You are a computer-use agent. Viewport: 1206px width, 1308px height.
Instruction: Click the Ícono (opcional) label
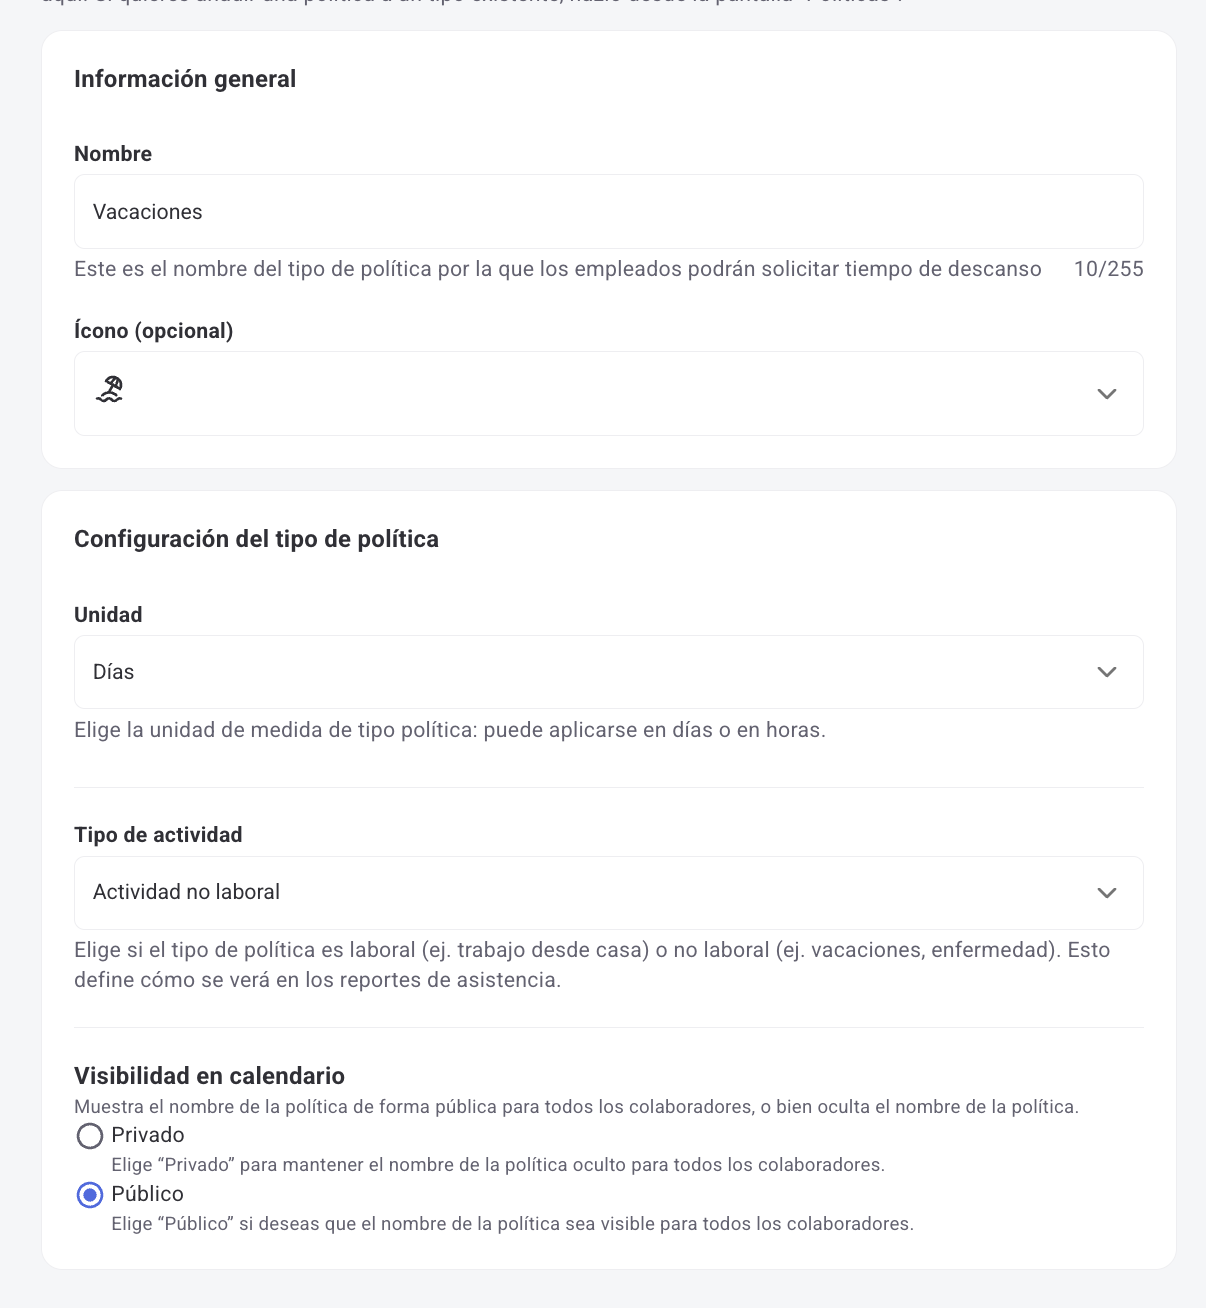click(153, 331)
